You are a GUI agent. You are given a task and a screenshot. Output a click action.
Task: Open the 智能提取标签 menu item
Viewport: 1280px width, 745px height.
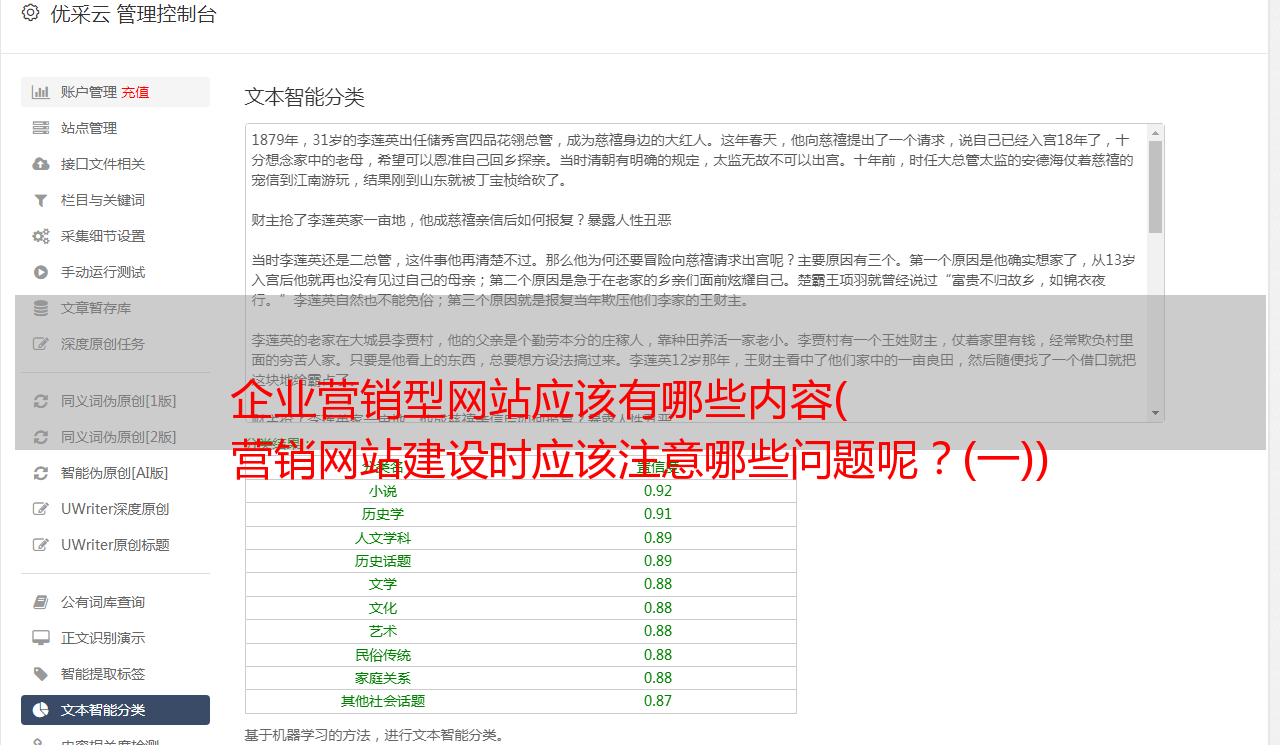point(115,674)
